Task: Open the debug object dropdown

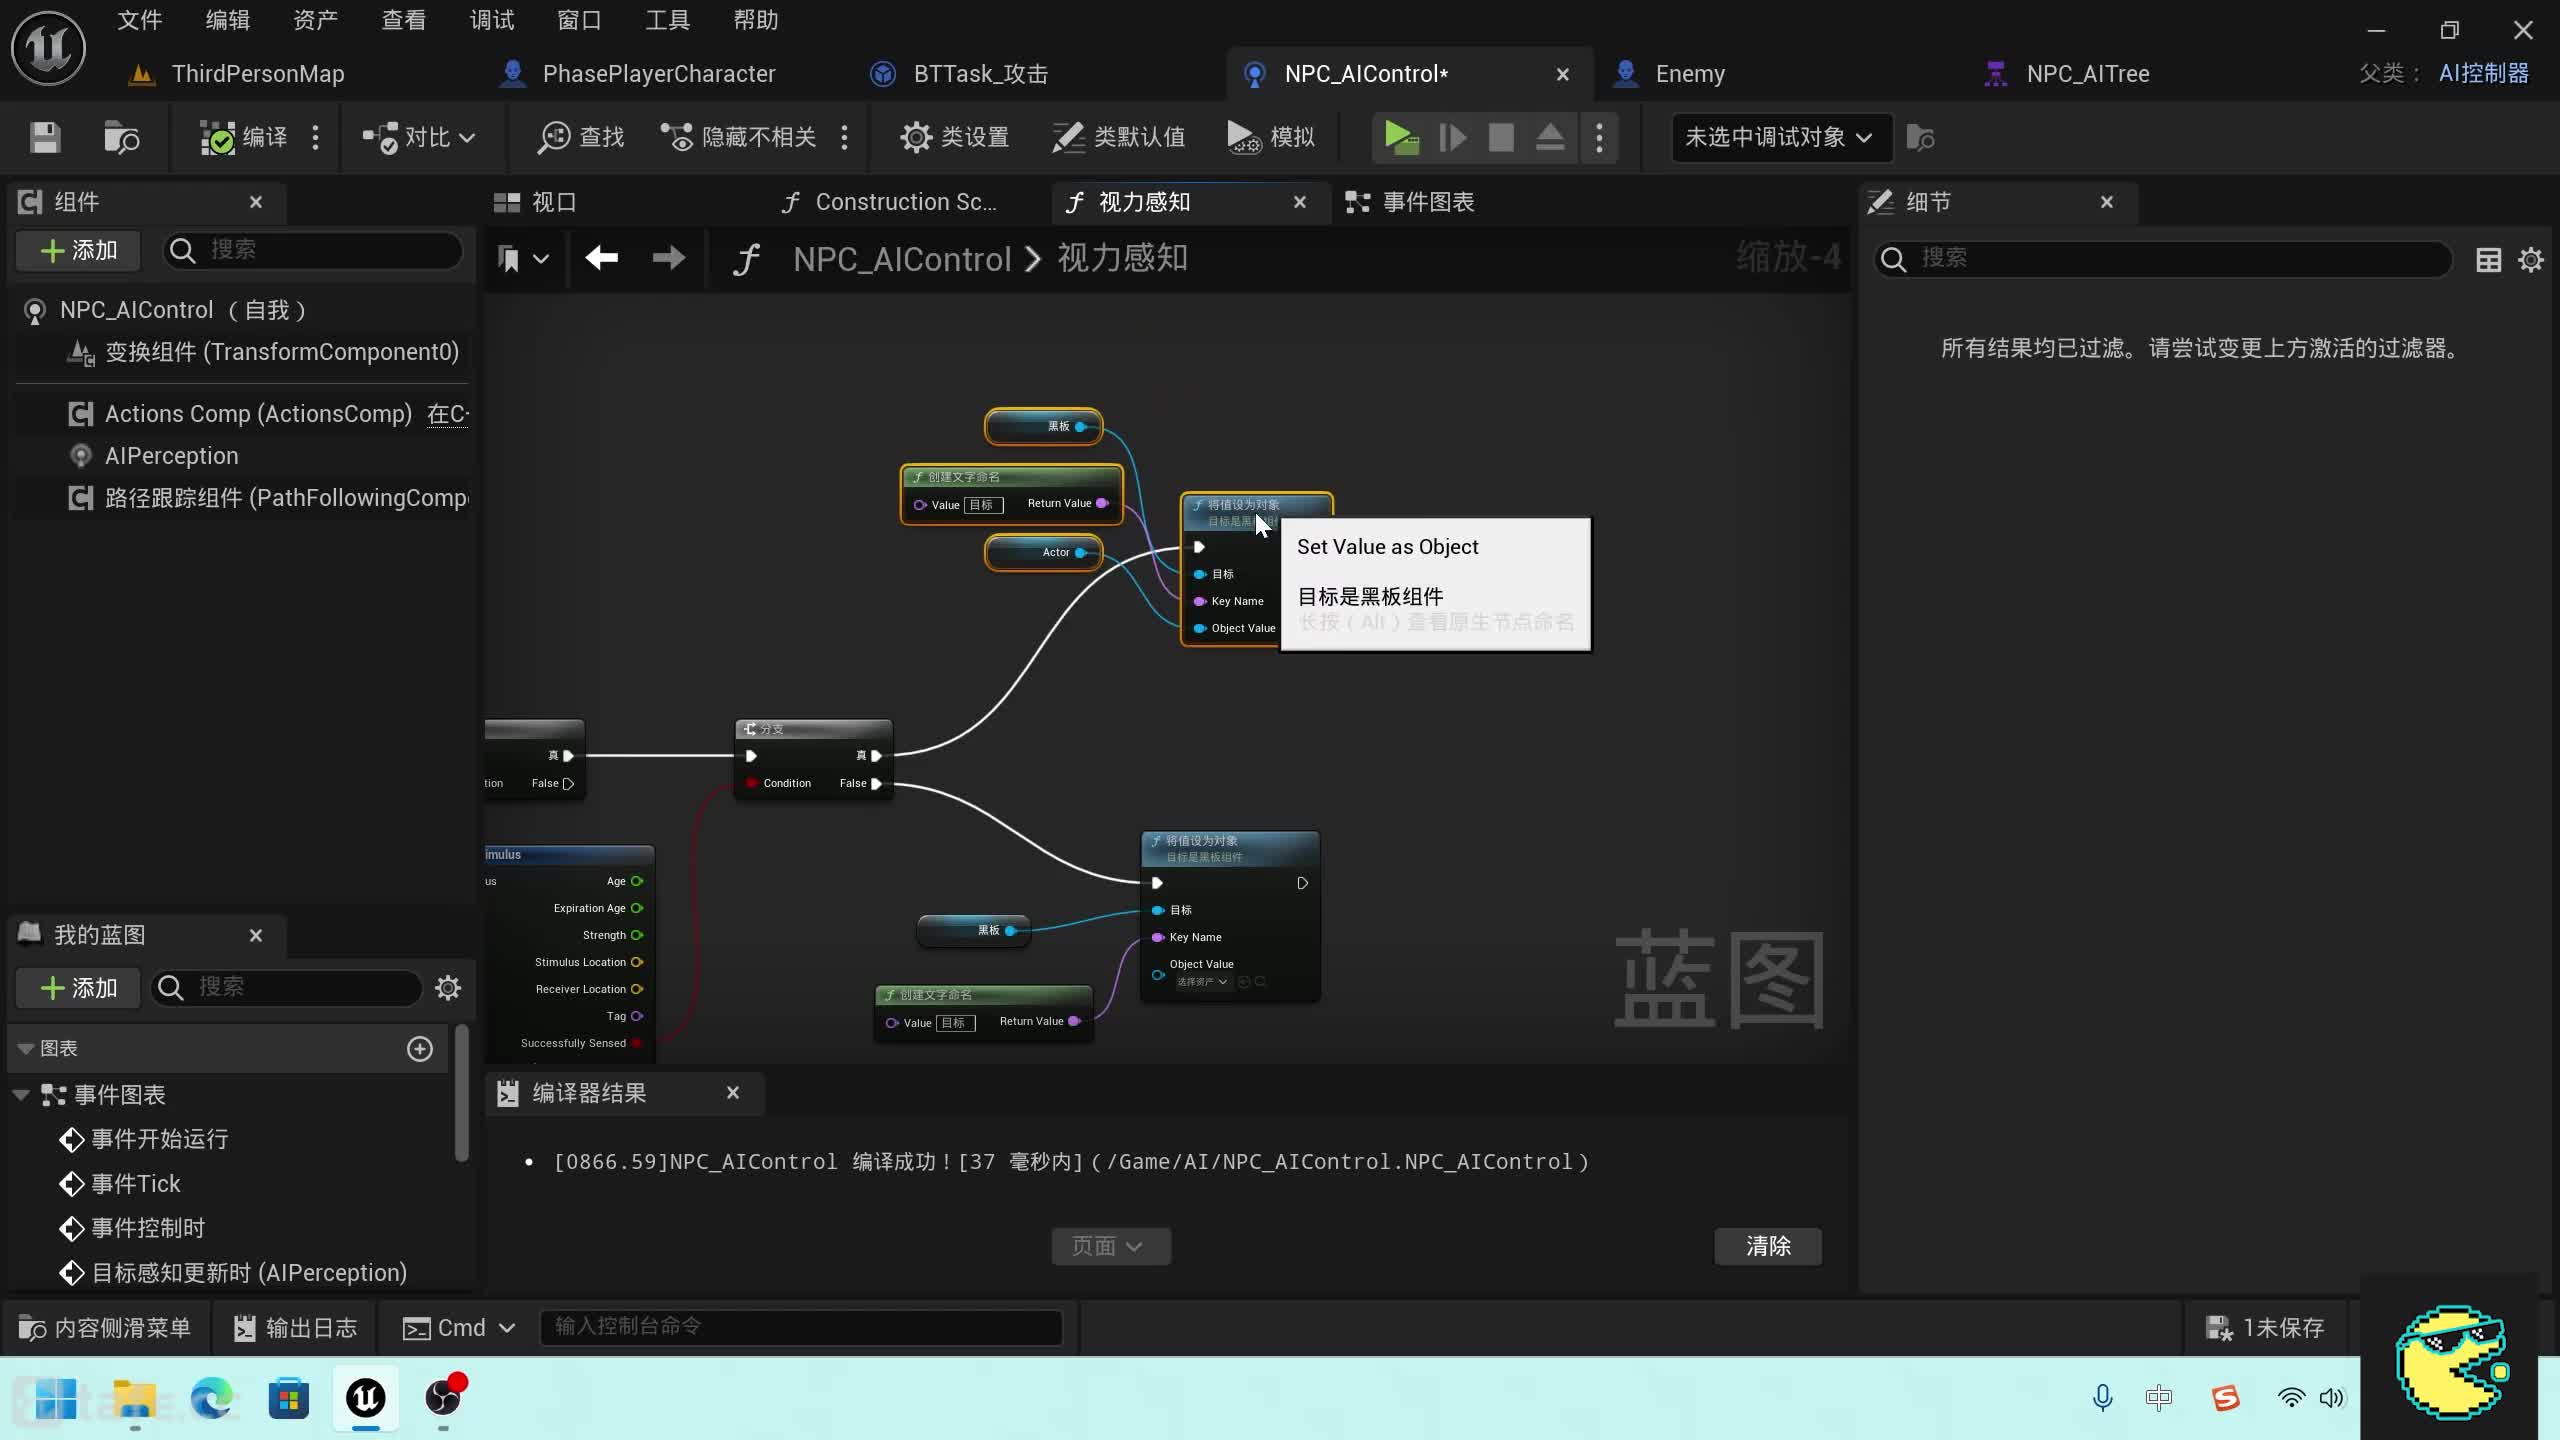Action: click(x=1780, y=137)
